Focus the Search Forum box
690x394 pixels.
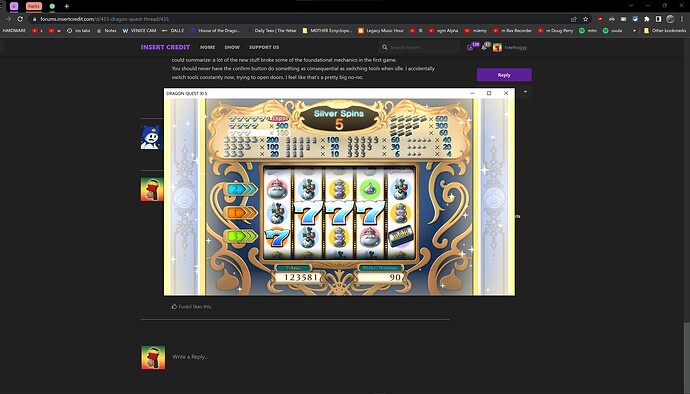[x=420, y=47]
